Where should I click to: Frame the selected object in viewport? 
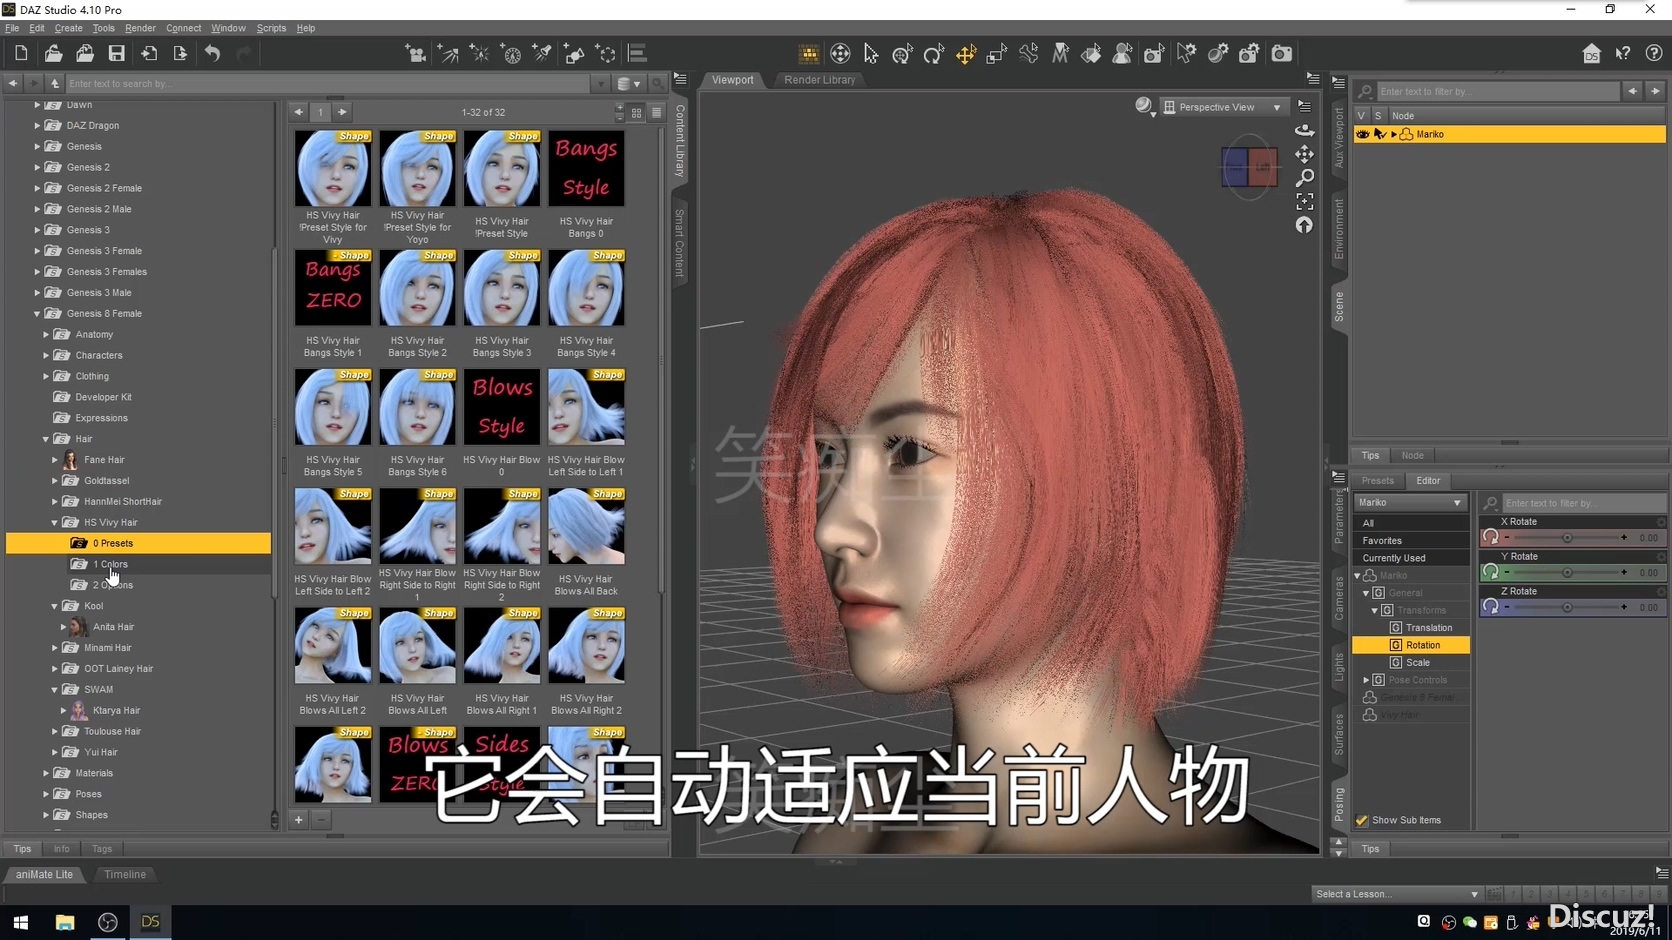coord(1305,202)
